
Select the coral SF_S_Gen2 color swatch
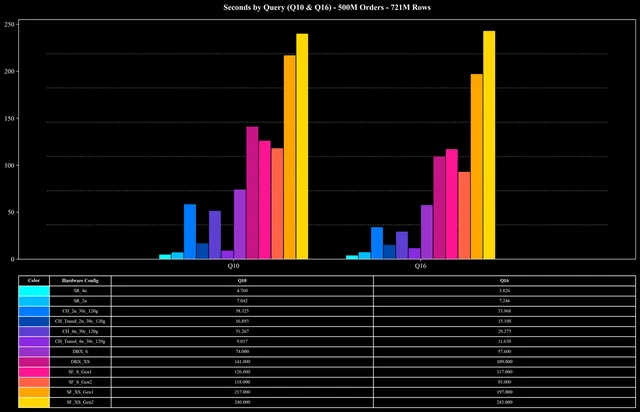[x=34, y=382]
